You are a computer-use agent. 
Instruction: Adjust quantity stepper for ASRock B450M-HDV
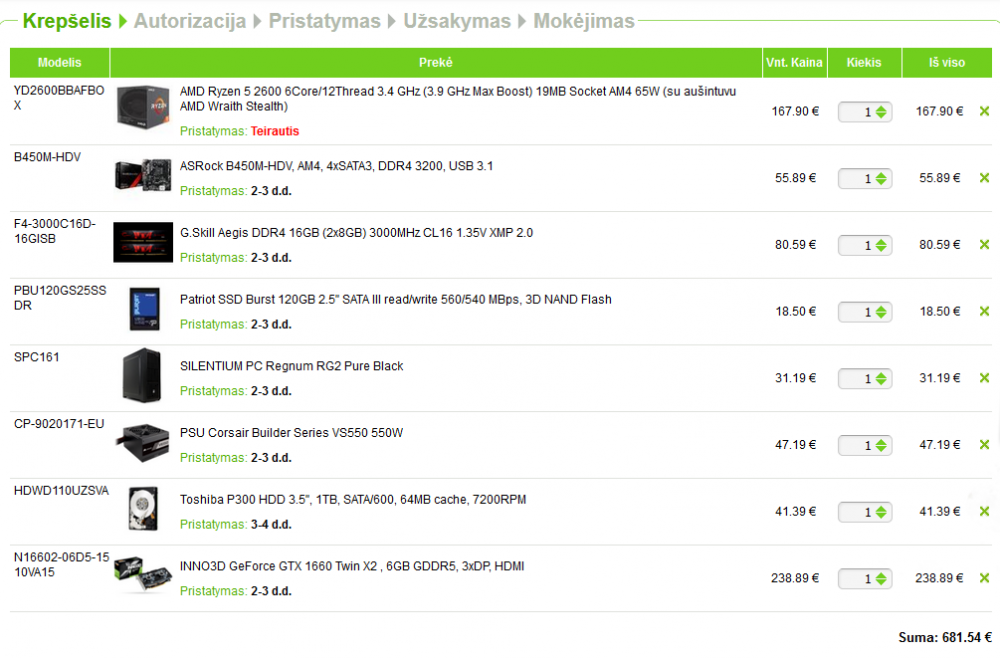point(881,179)
